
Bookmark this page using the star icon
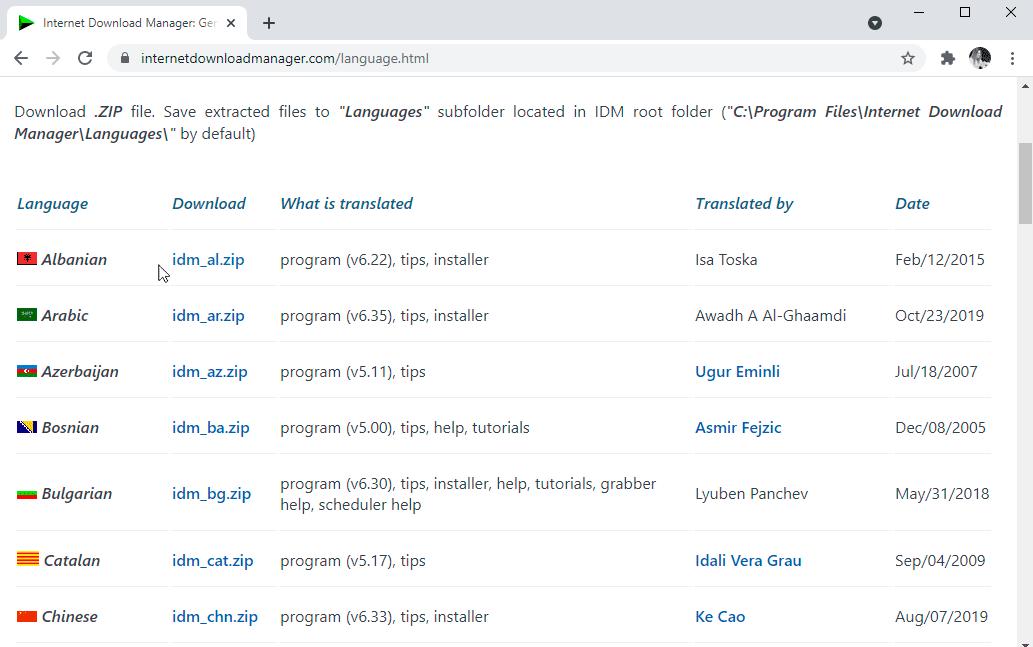(907, 58)
